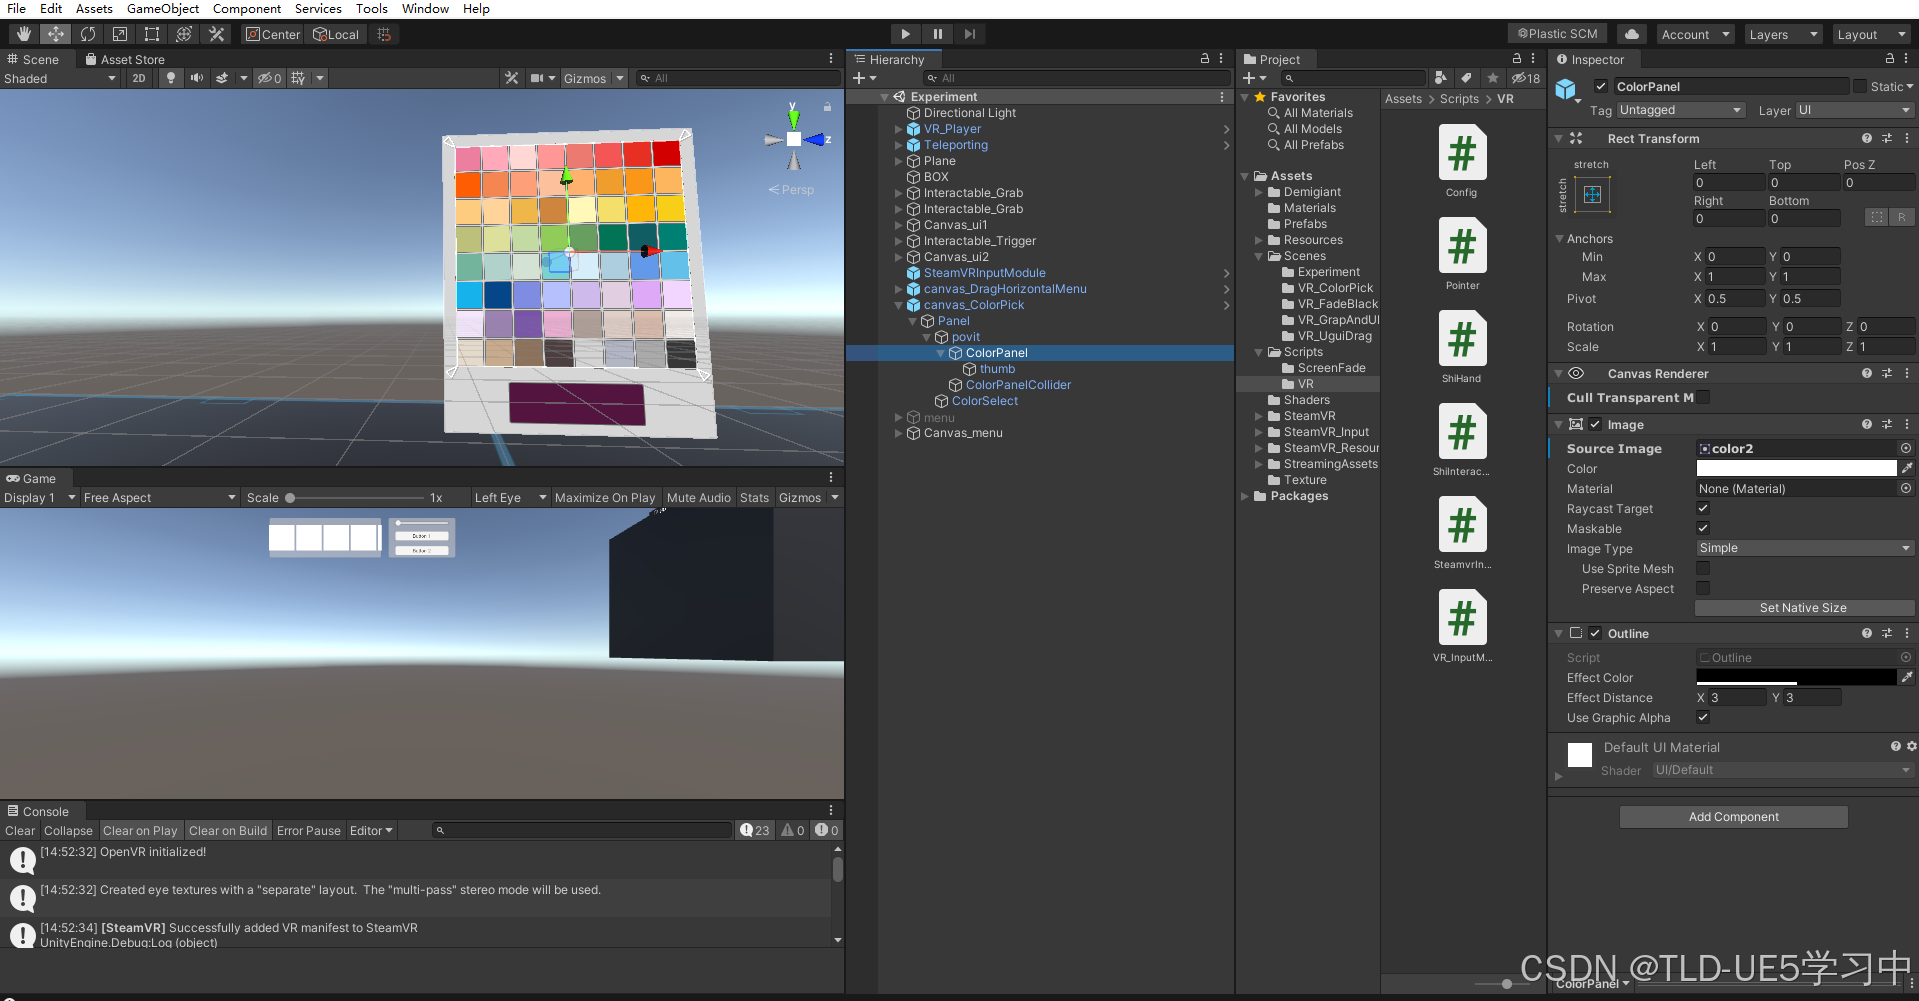Open Source Image object picker circle
The image size is (1919, 1001).
coord(1906,449)
